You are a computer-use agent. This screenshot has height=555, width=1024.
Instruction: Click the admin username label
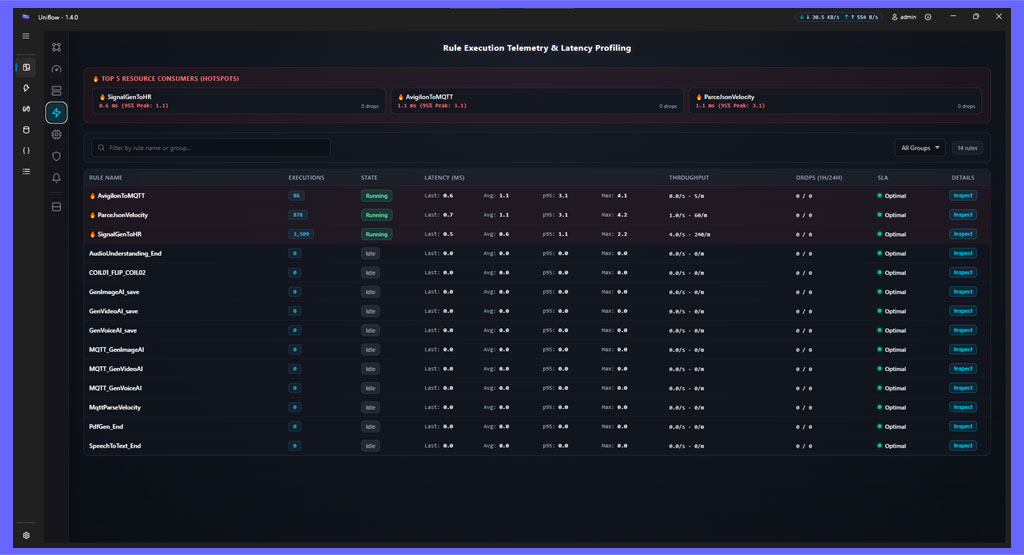point(908,17)
